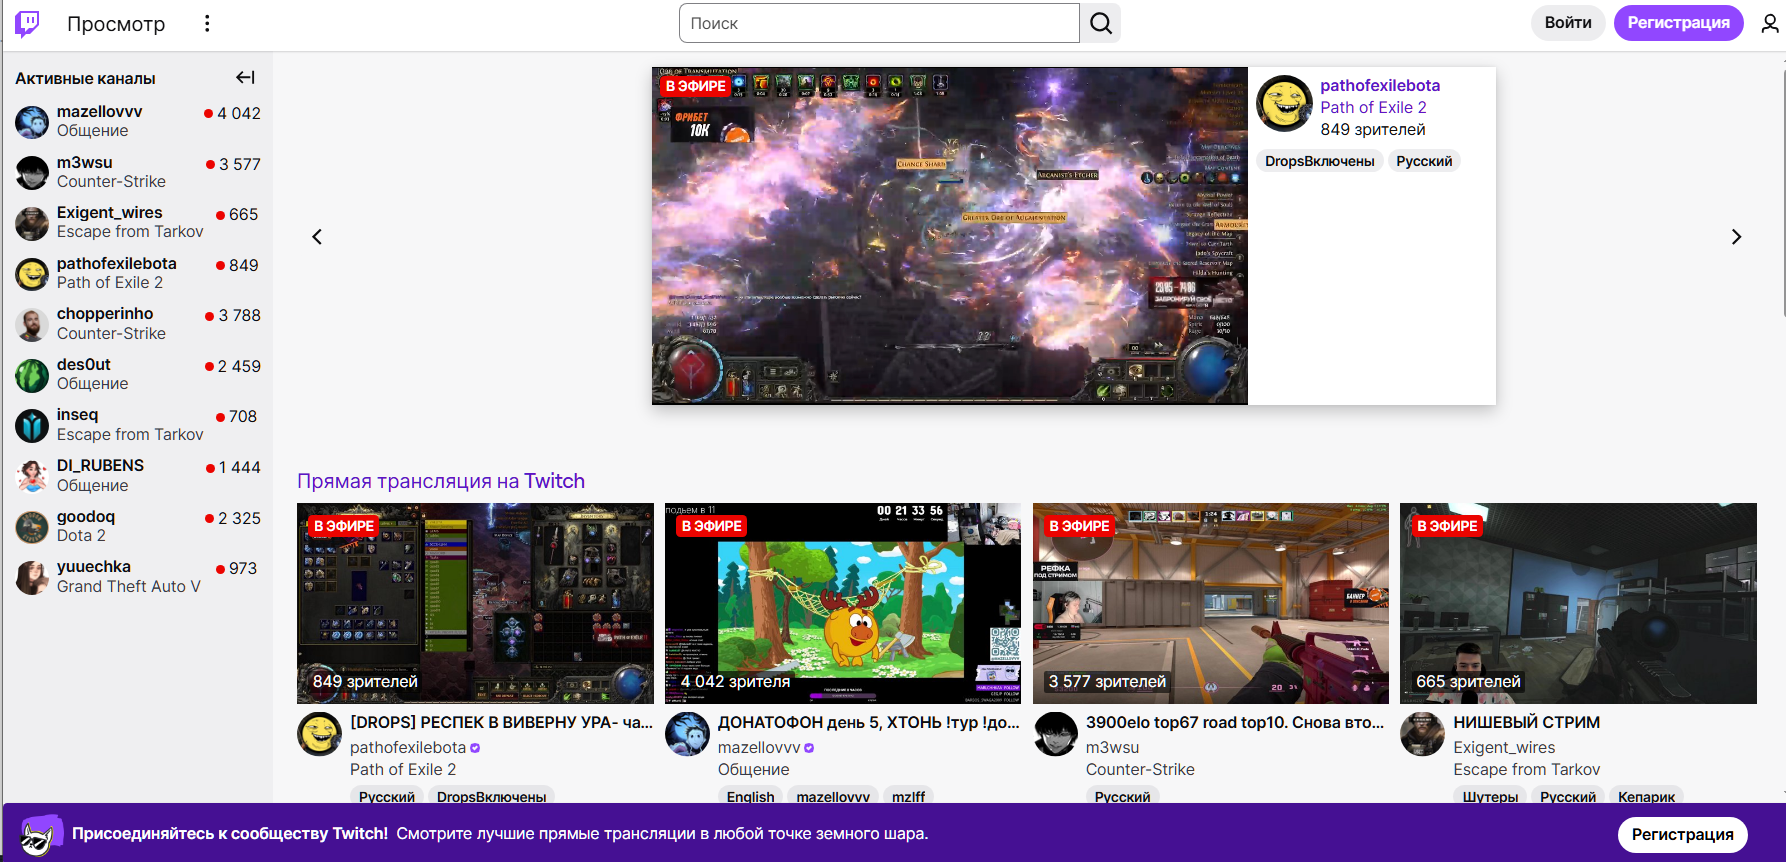
Task: Select the Кепарик tag
Action: pos(1646,796)
